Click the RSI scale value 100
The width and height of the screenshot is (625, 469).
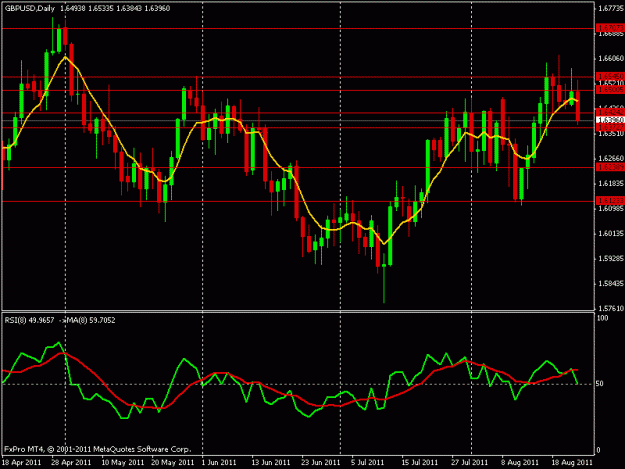pyautogui.click(x=602, y=318)
